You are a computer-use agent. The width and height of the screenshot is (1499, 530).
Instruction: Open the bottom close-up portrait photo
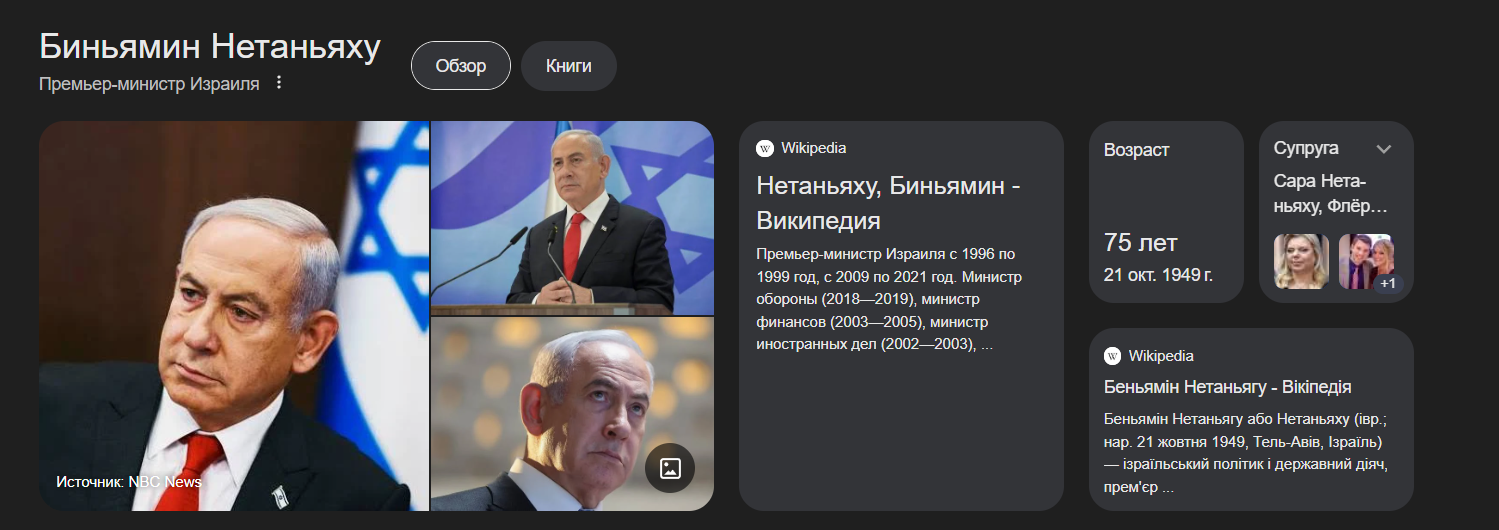(x=572, y=414)
